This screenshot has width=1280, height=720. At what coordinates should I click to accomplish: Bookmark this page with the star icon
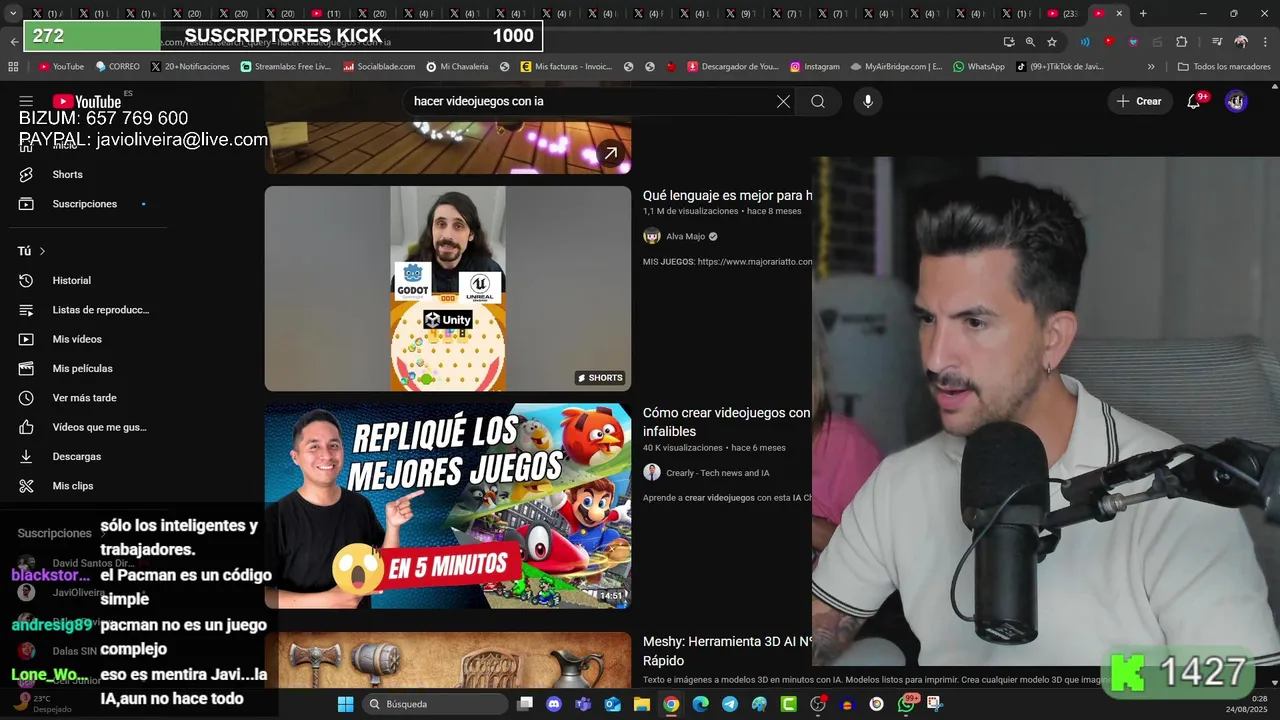pos(1052,42)
